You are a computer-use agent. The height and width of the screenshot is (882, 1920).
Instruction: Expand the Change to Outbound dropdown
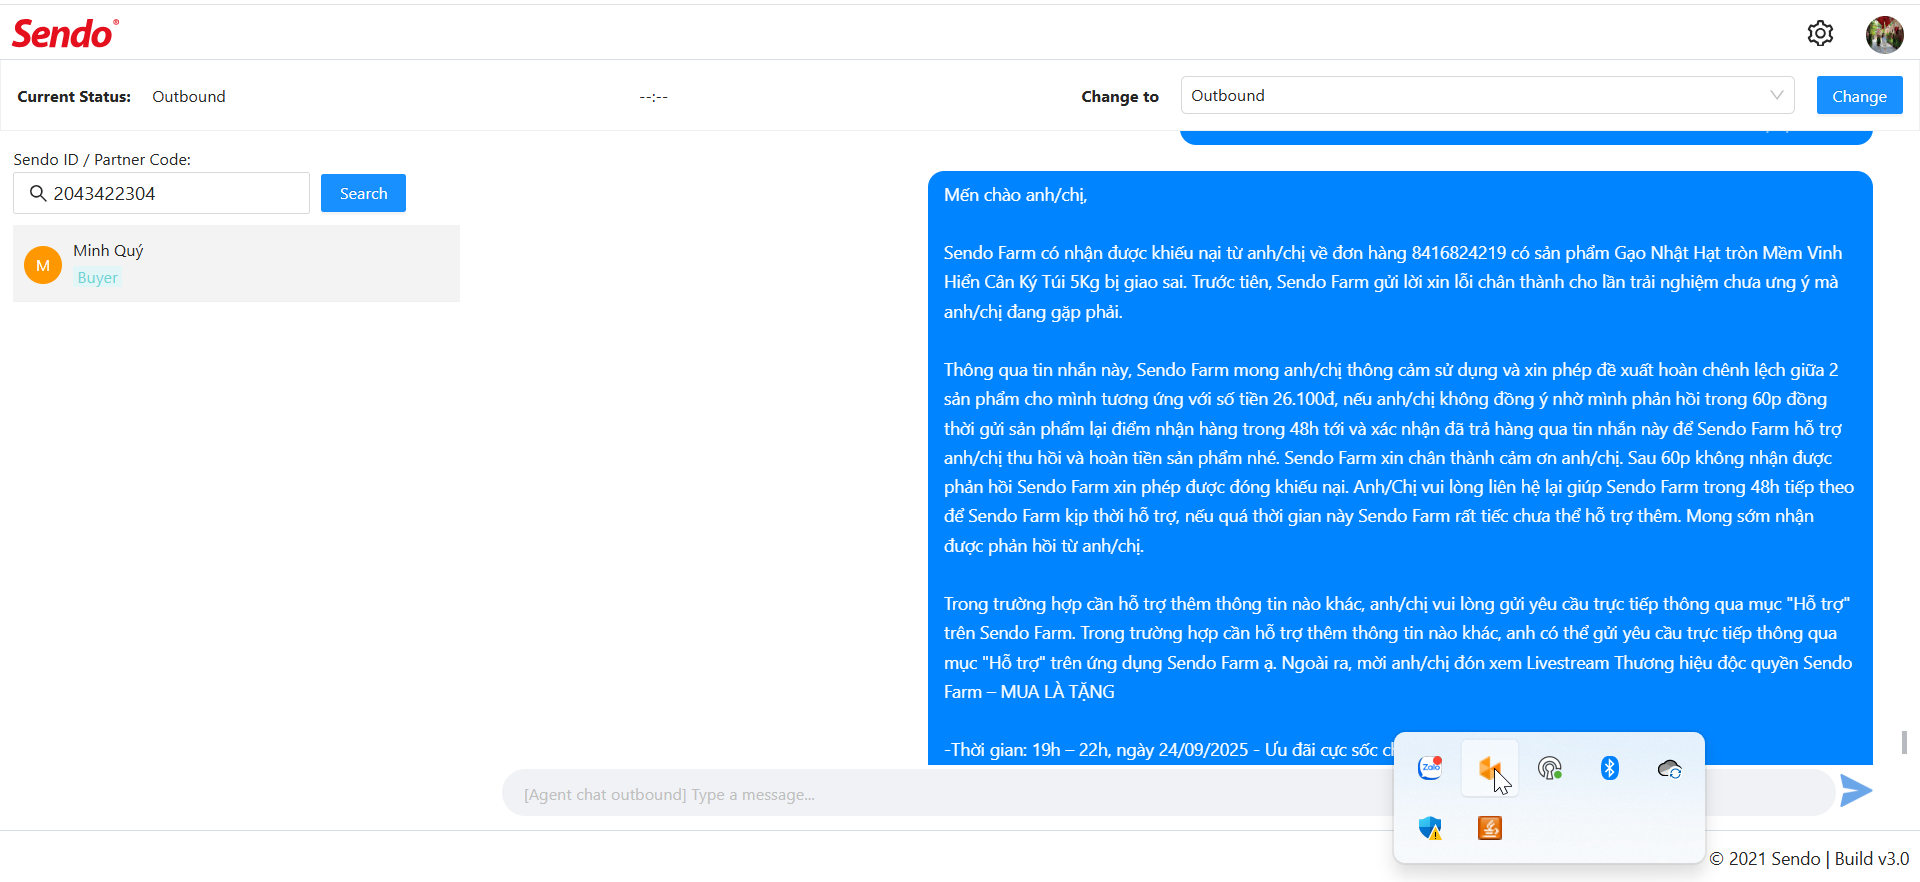[1487, 95]
